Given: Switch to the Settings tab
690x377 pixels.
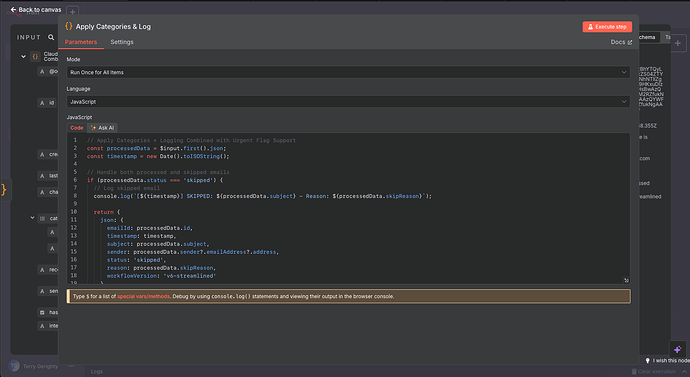Looking at the screenshot, I should click(122, 42).
